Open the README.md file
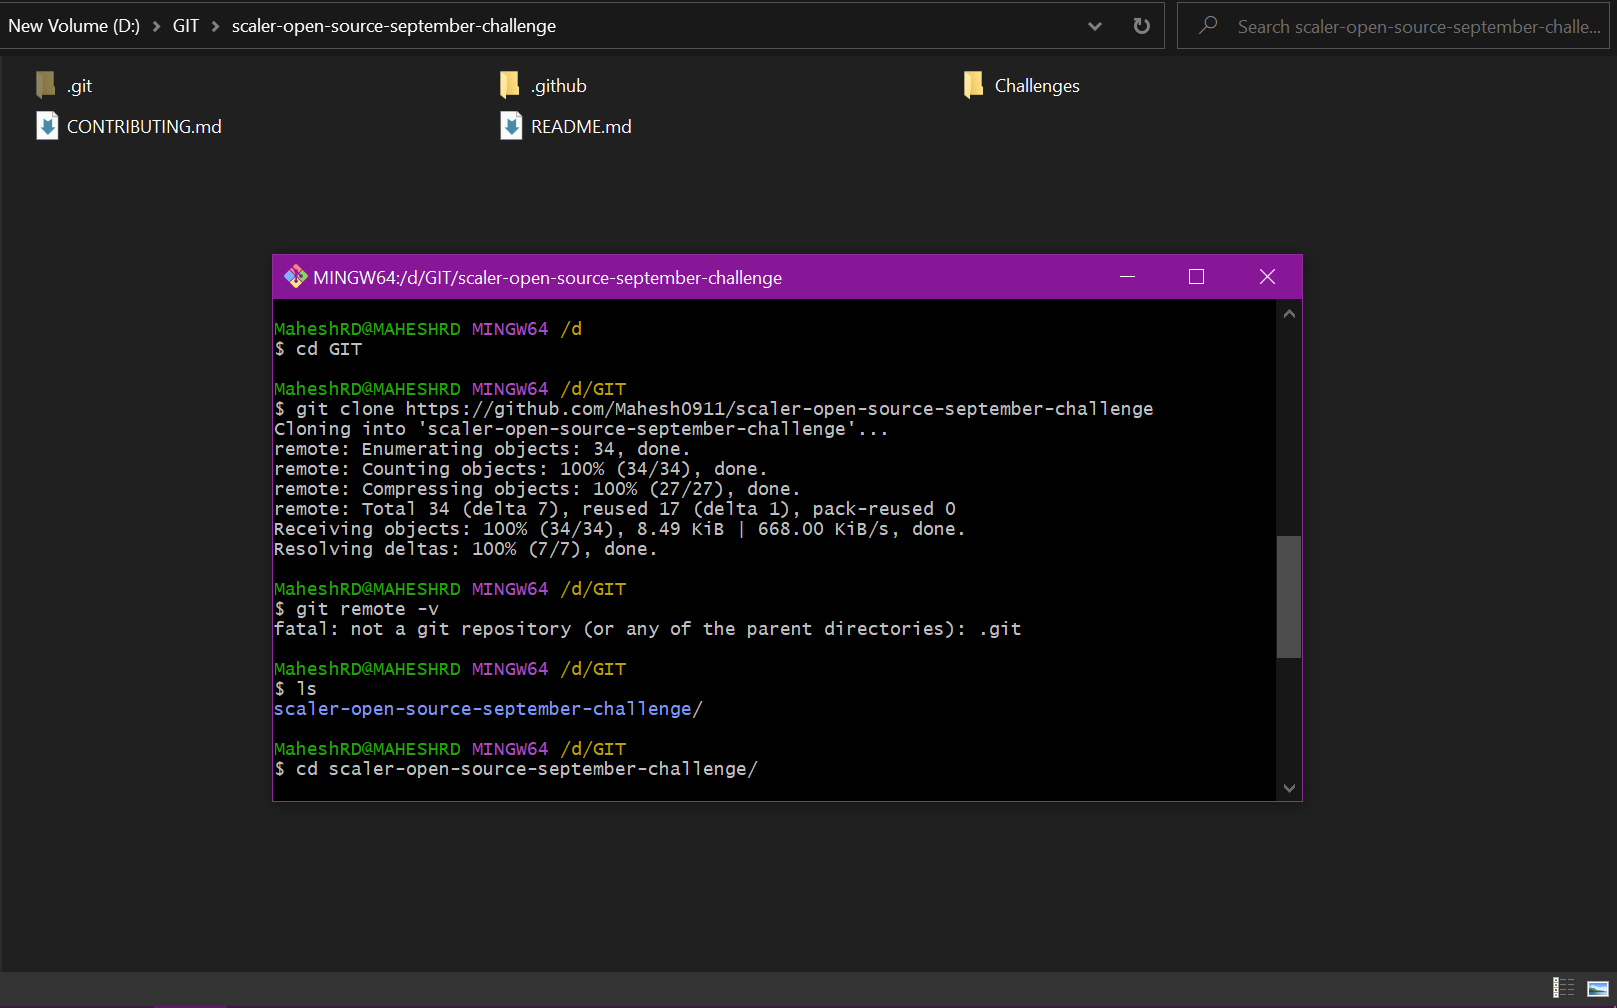This screenshot has width=1617, height=1008. [580, 126]
